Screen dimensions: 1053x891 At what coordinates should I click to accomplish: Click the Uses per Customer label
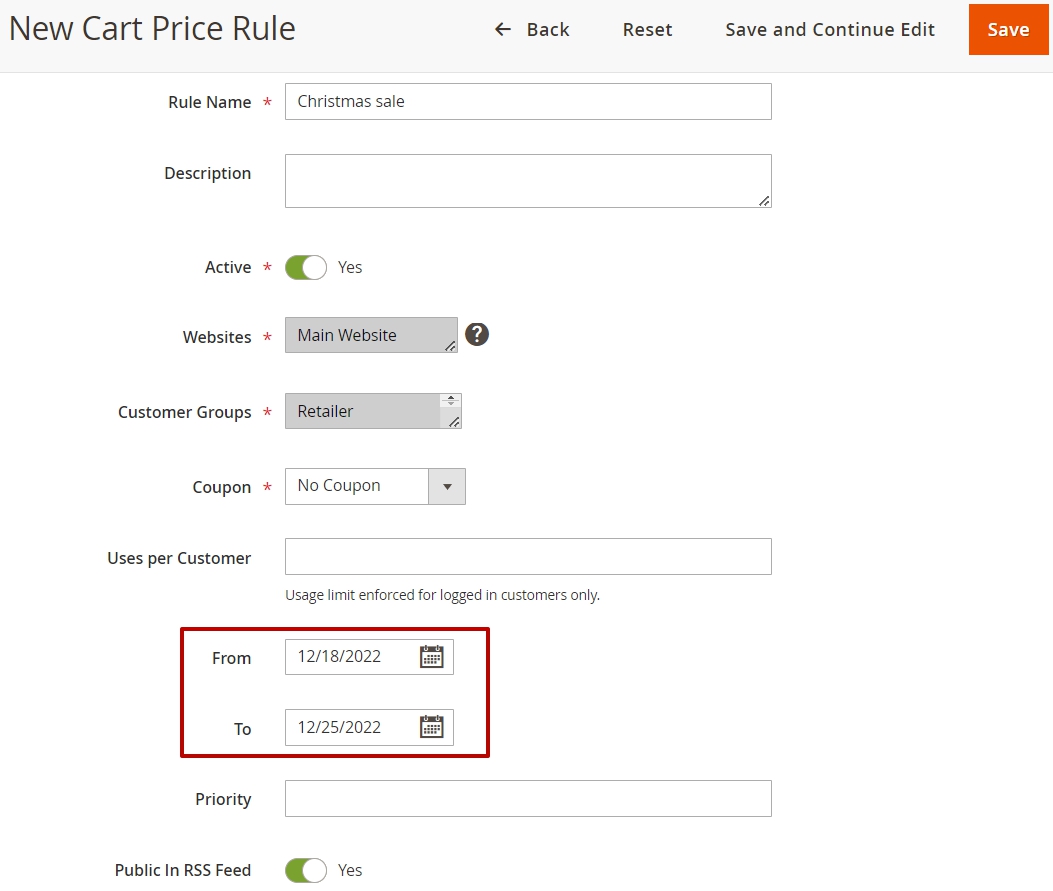pyautogui.click(x=179, y=558)
